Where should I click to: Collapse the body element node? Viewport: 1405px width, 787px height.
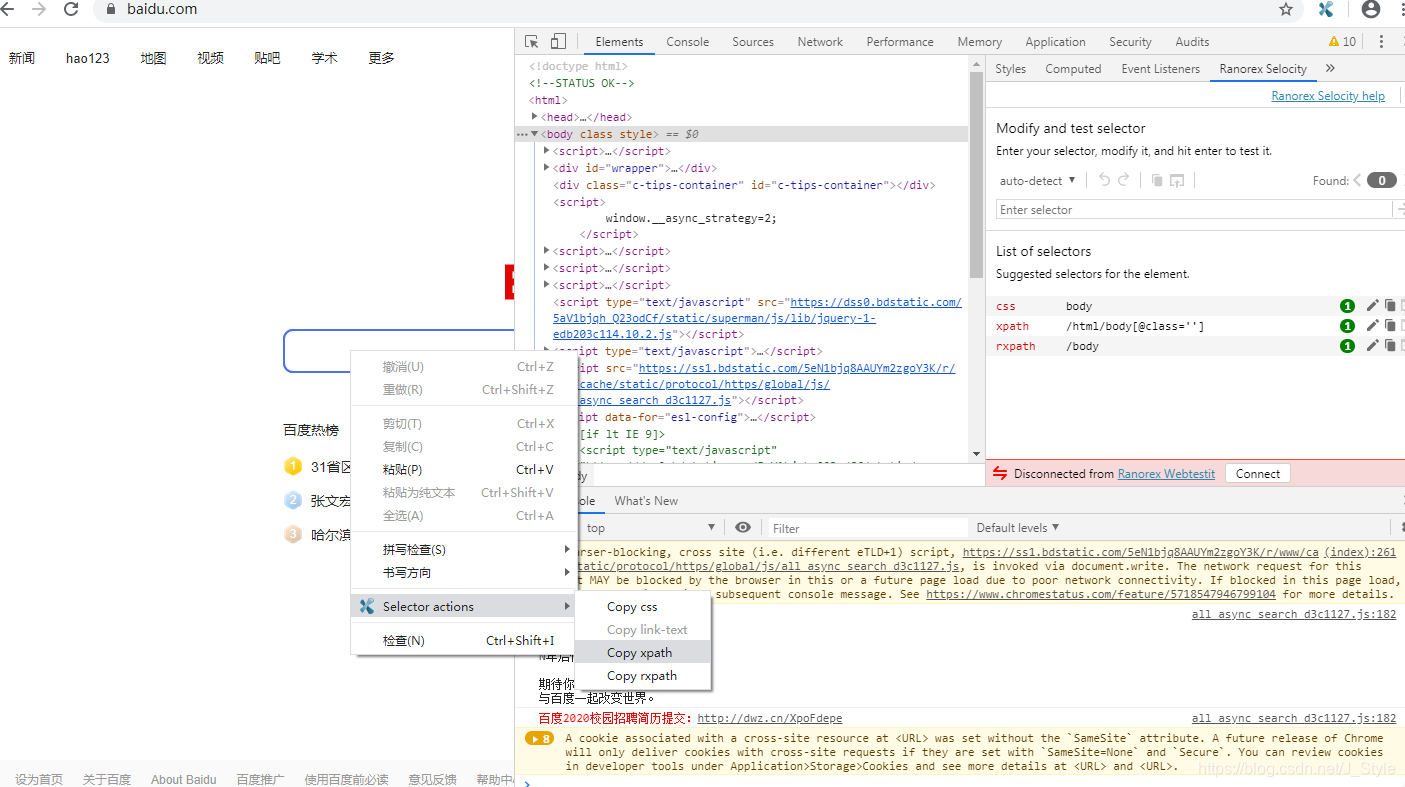(x=535, y=134)
